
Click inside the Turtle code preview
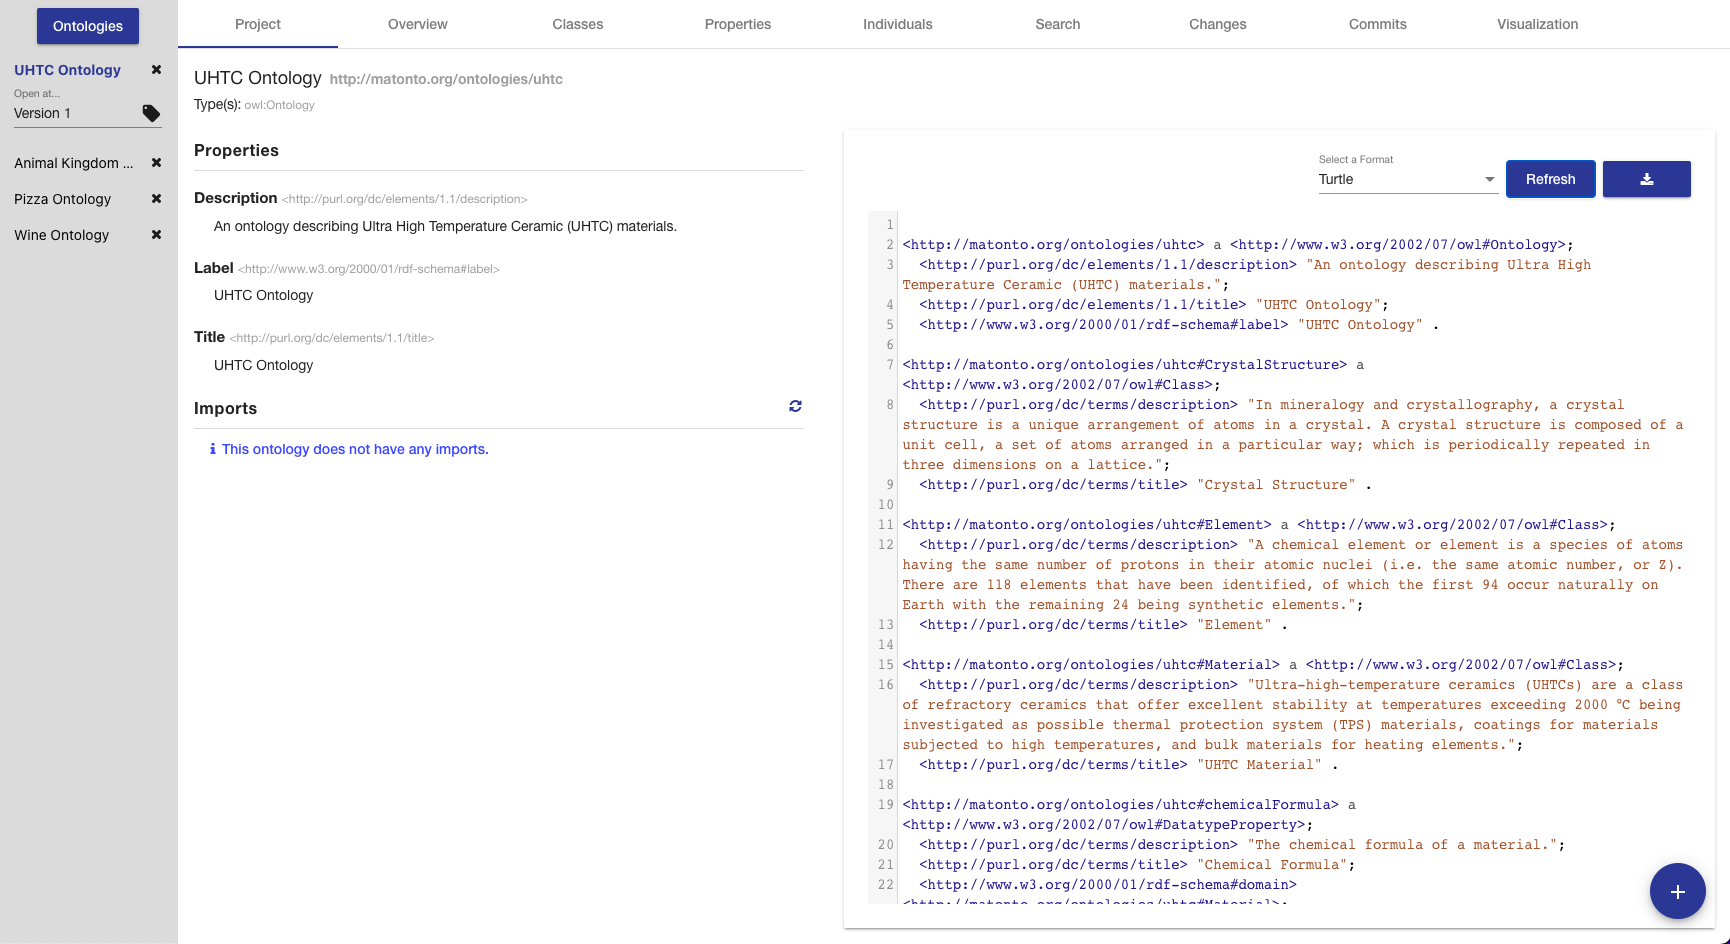[1290, 560]
